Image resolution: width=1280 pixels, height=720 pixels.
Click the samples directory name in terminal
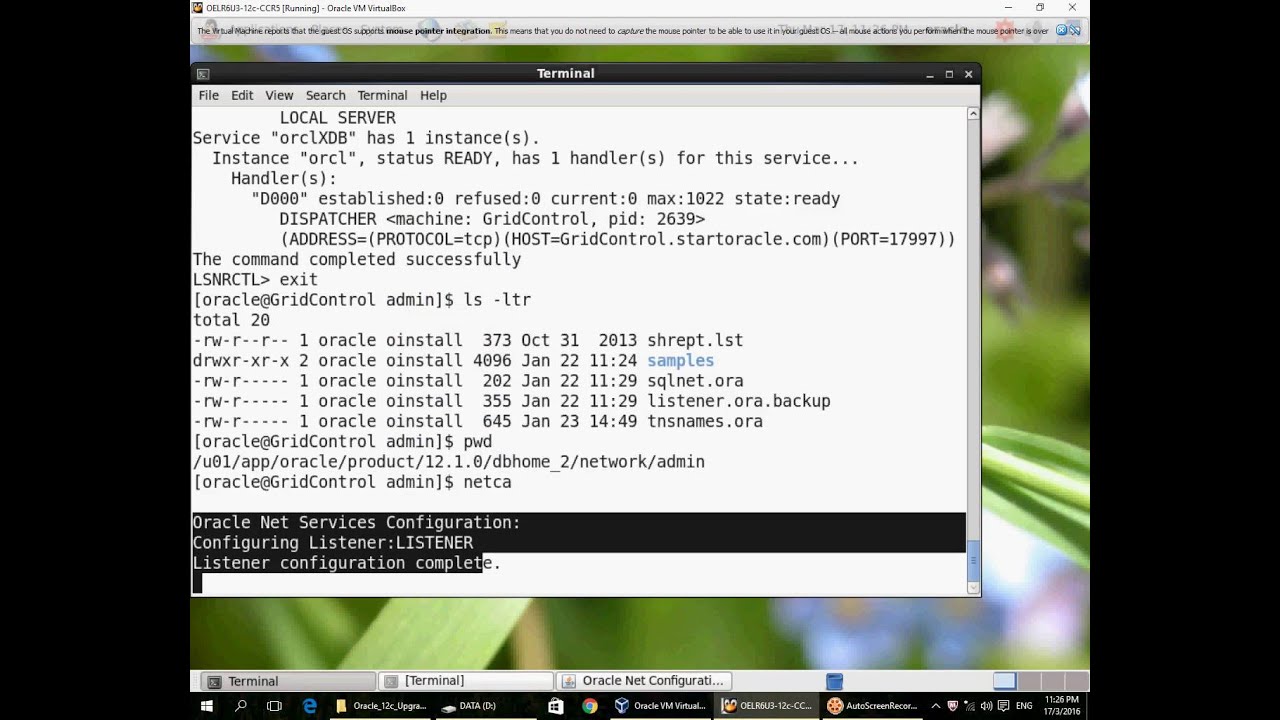tap(680, 360)
